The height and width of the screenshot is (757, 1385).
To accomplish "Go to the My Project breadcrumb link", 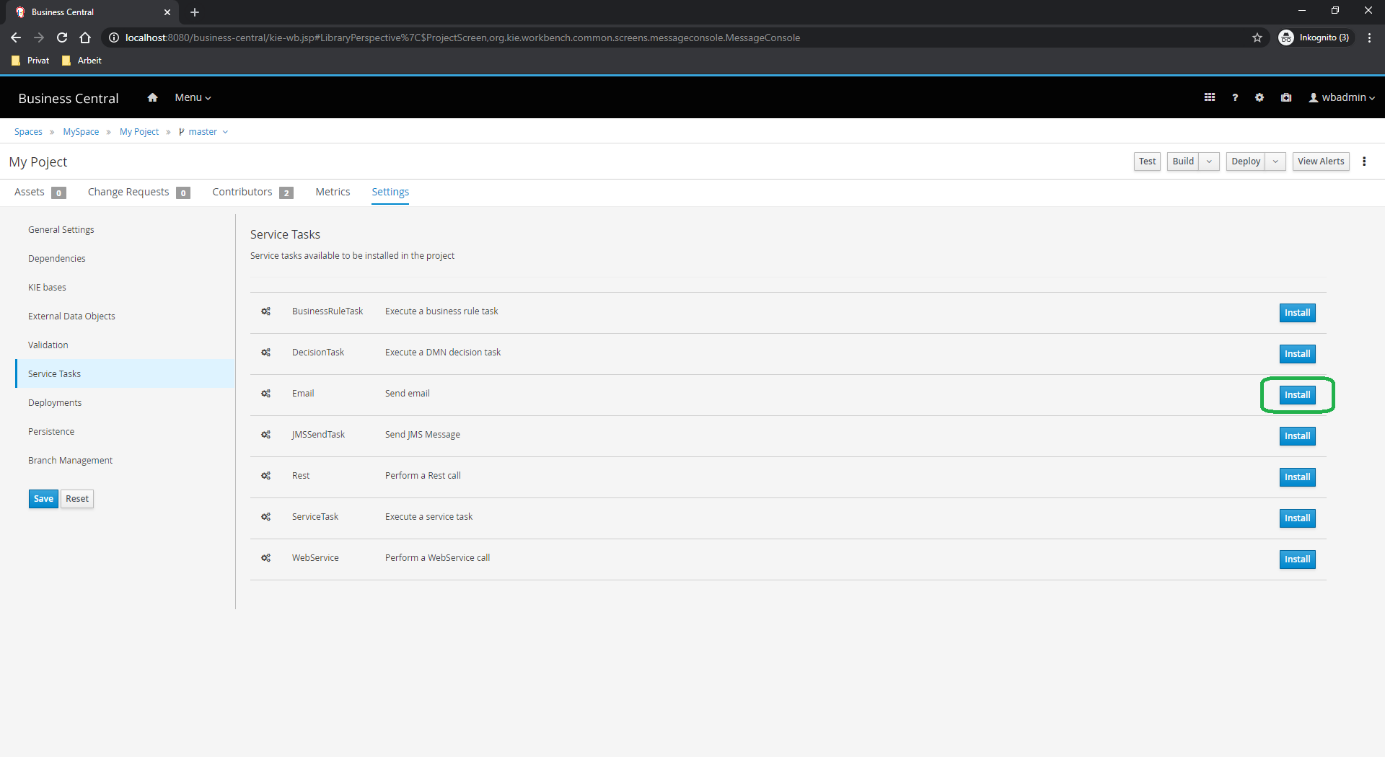I will (x=139, y=132).
